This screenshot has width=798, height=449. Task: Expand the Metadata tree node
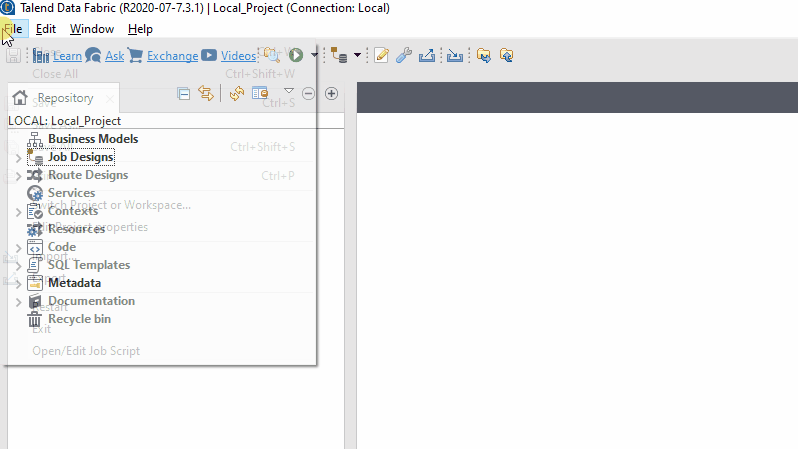click(18, 284)
